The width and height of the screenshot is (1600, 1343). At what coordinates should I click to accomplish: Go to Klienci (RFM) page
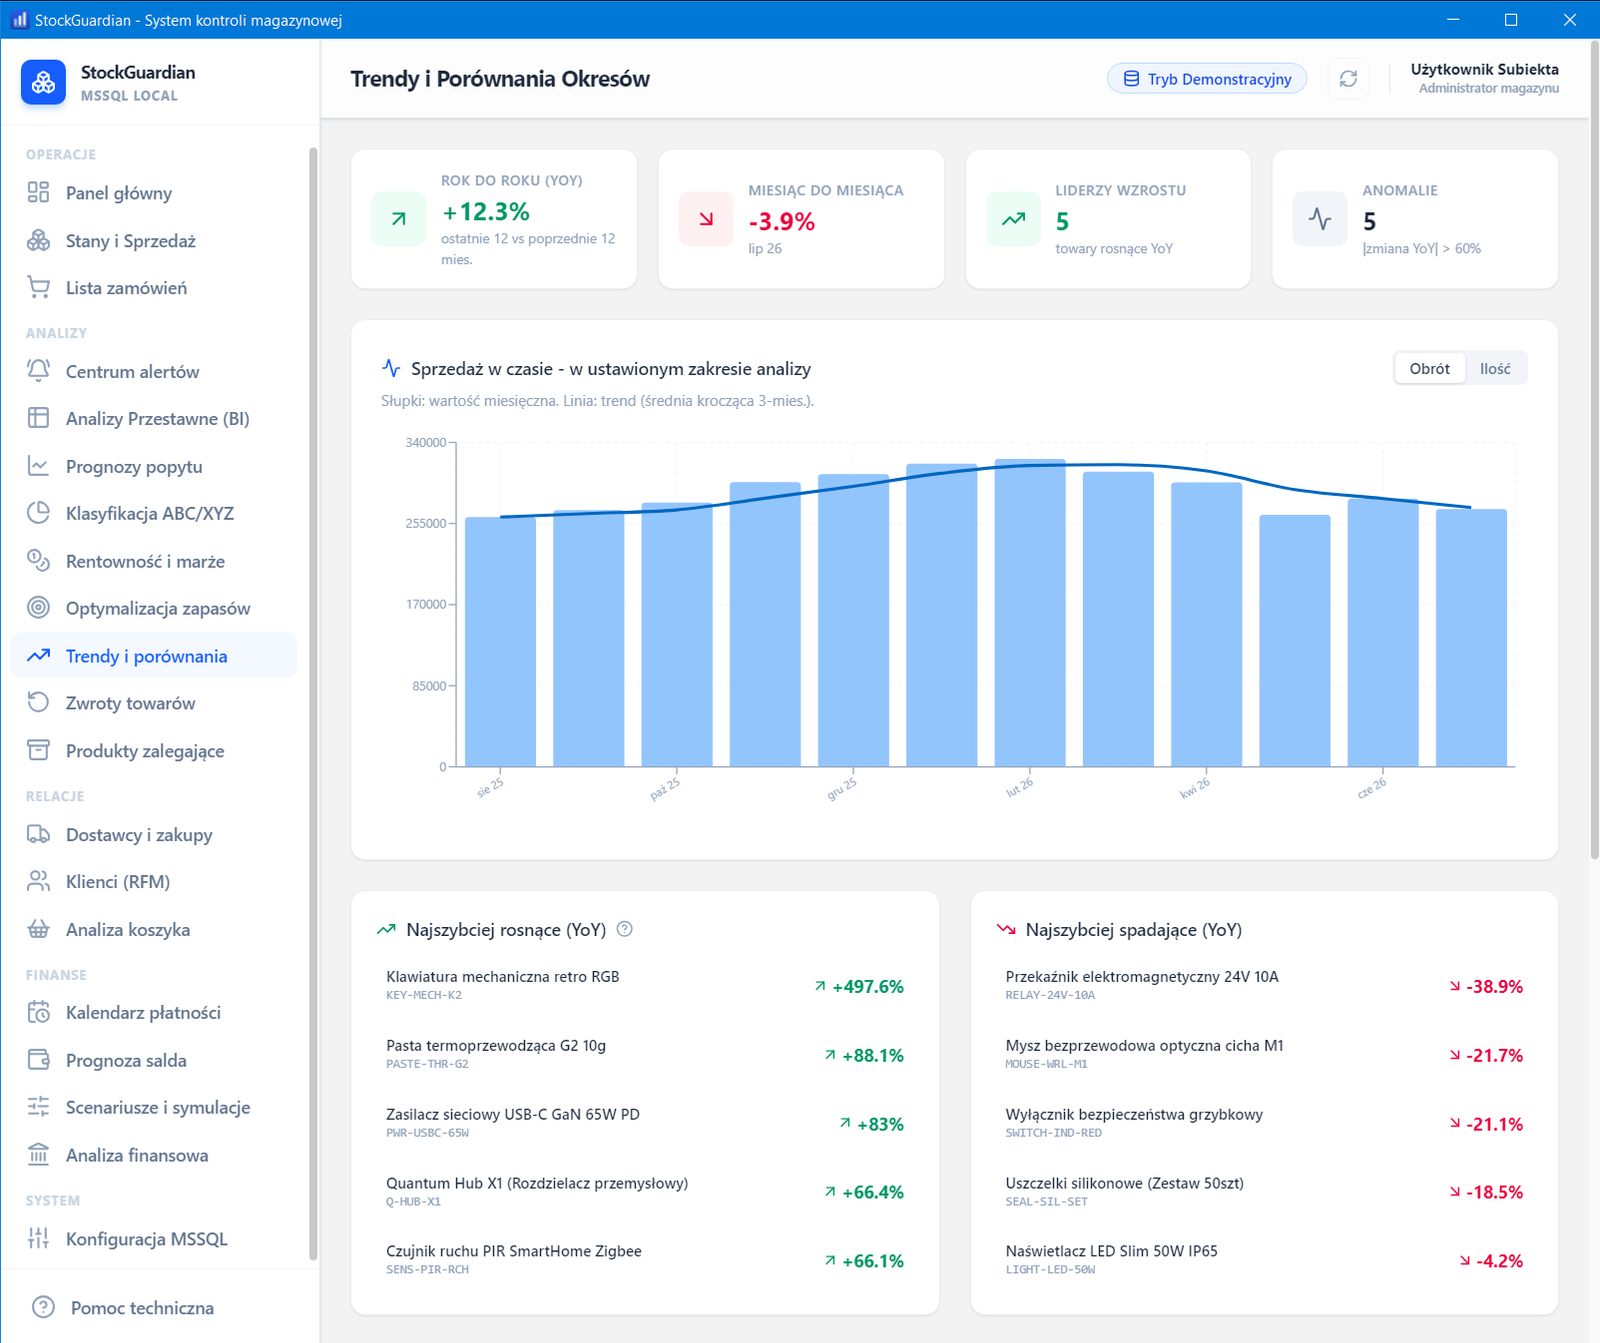(x=154, y=881)
